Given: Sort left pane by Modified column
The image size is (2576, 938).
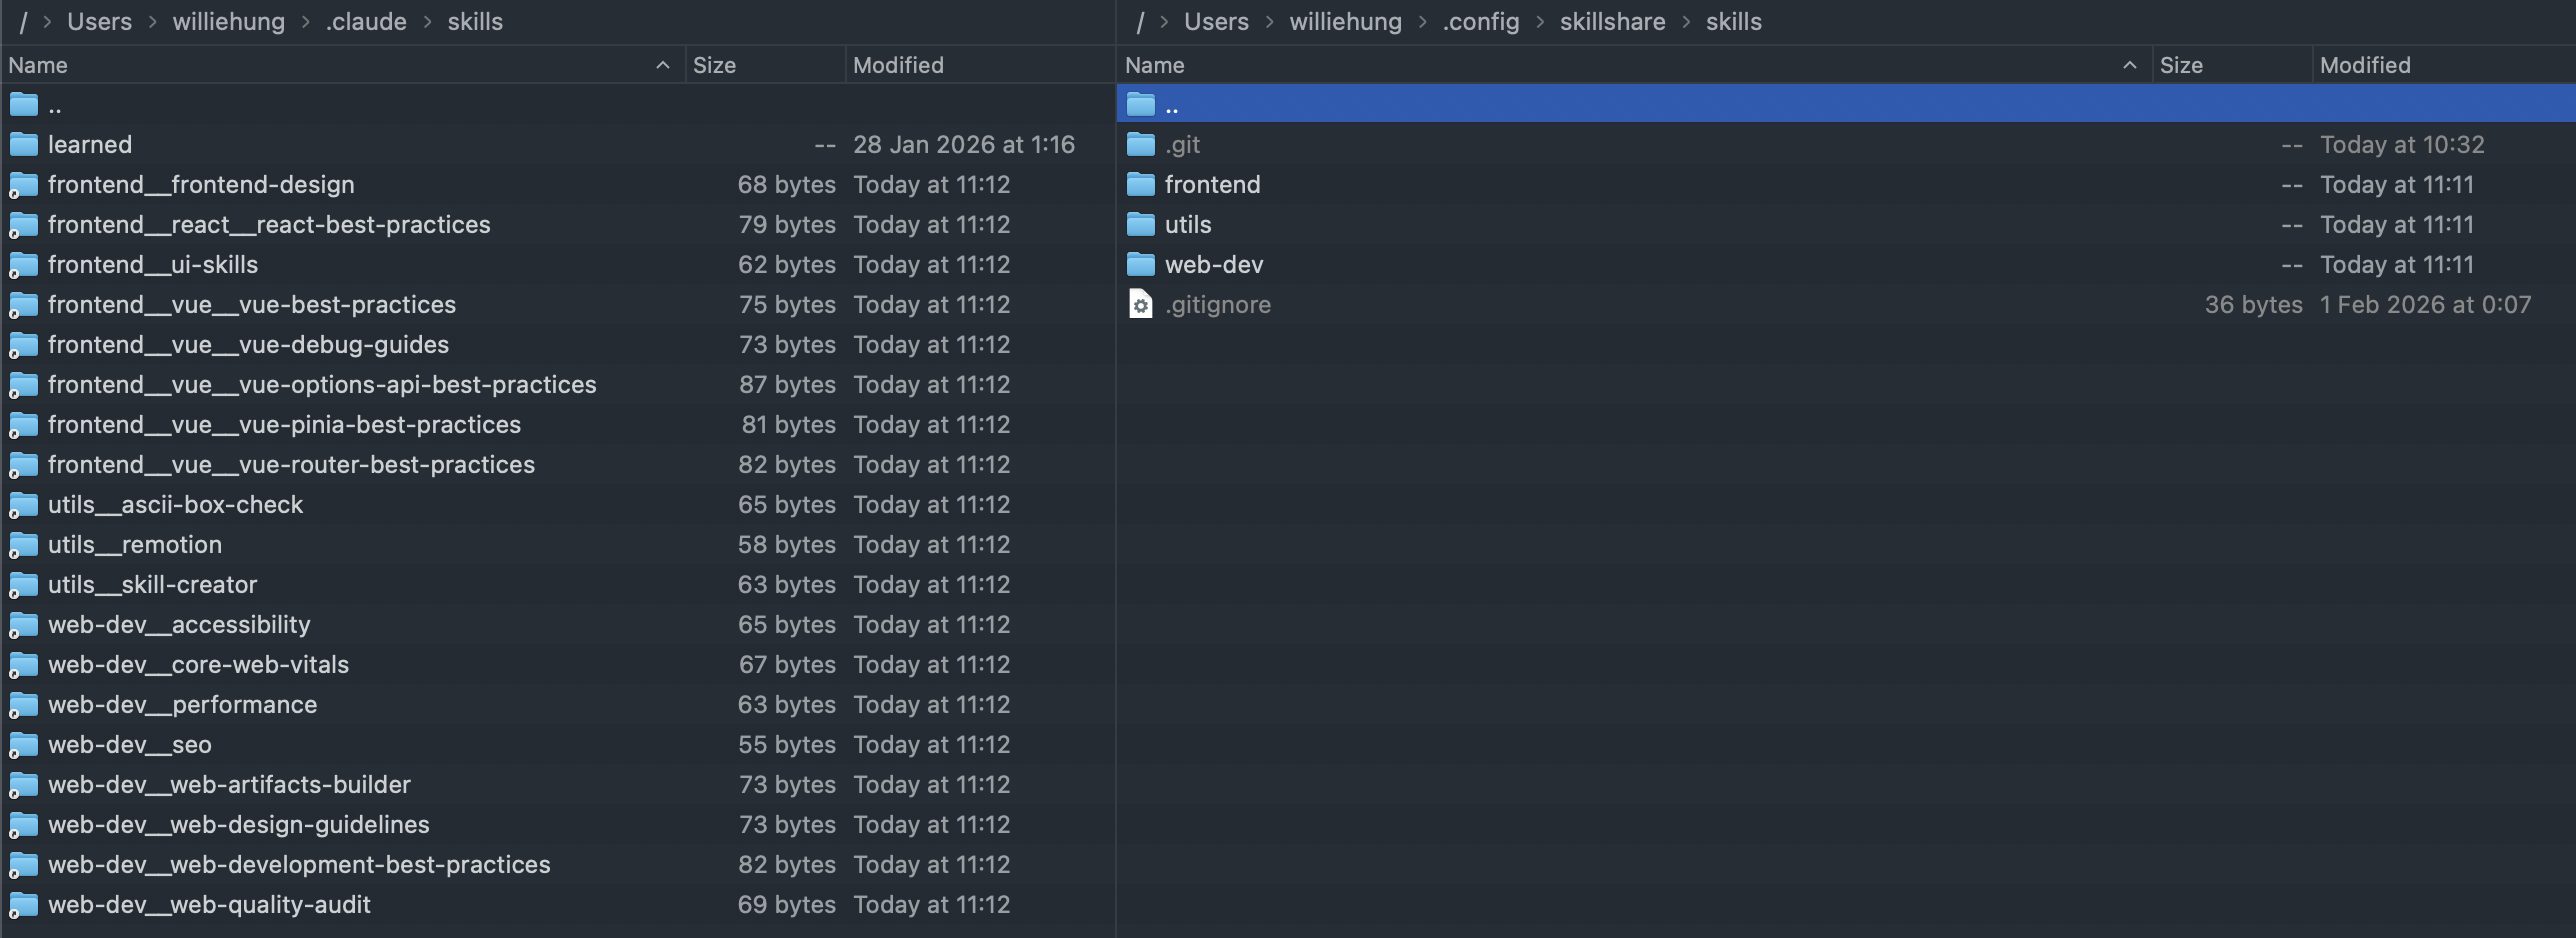Looking at the screenshot, I should click(897, 65).
